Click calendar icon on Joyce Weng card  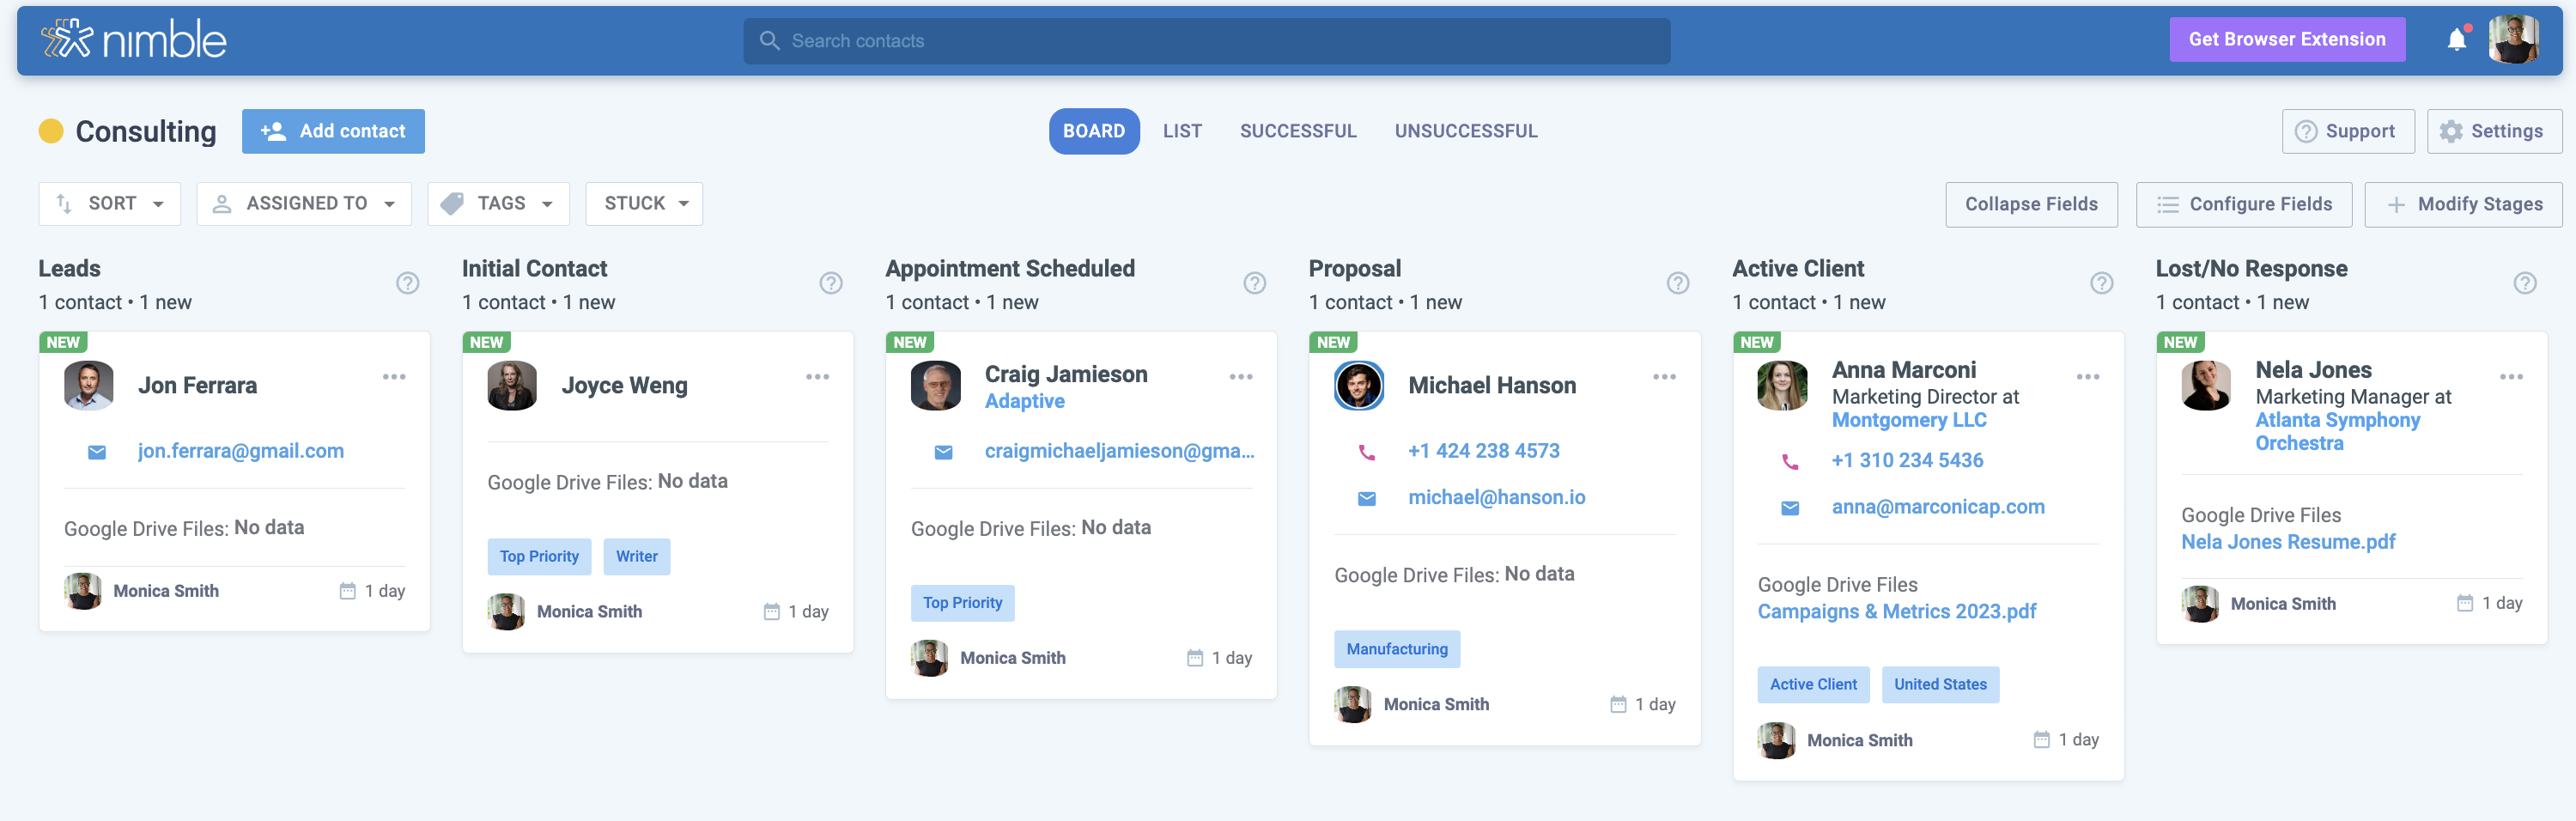[771, 612]
